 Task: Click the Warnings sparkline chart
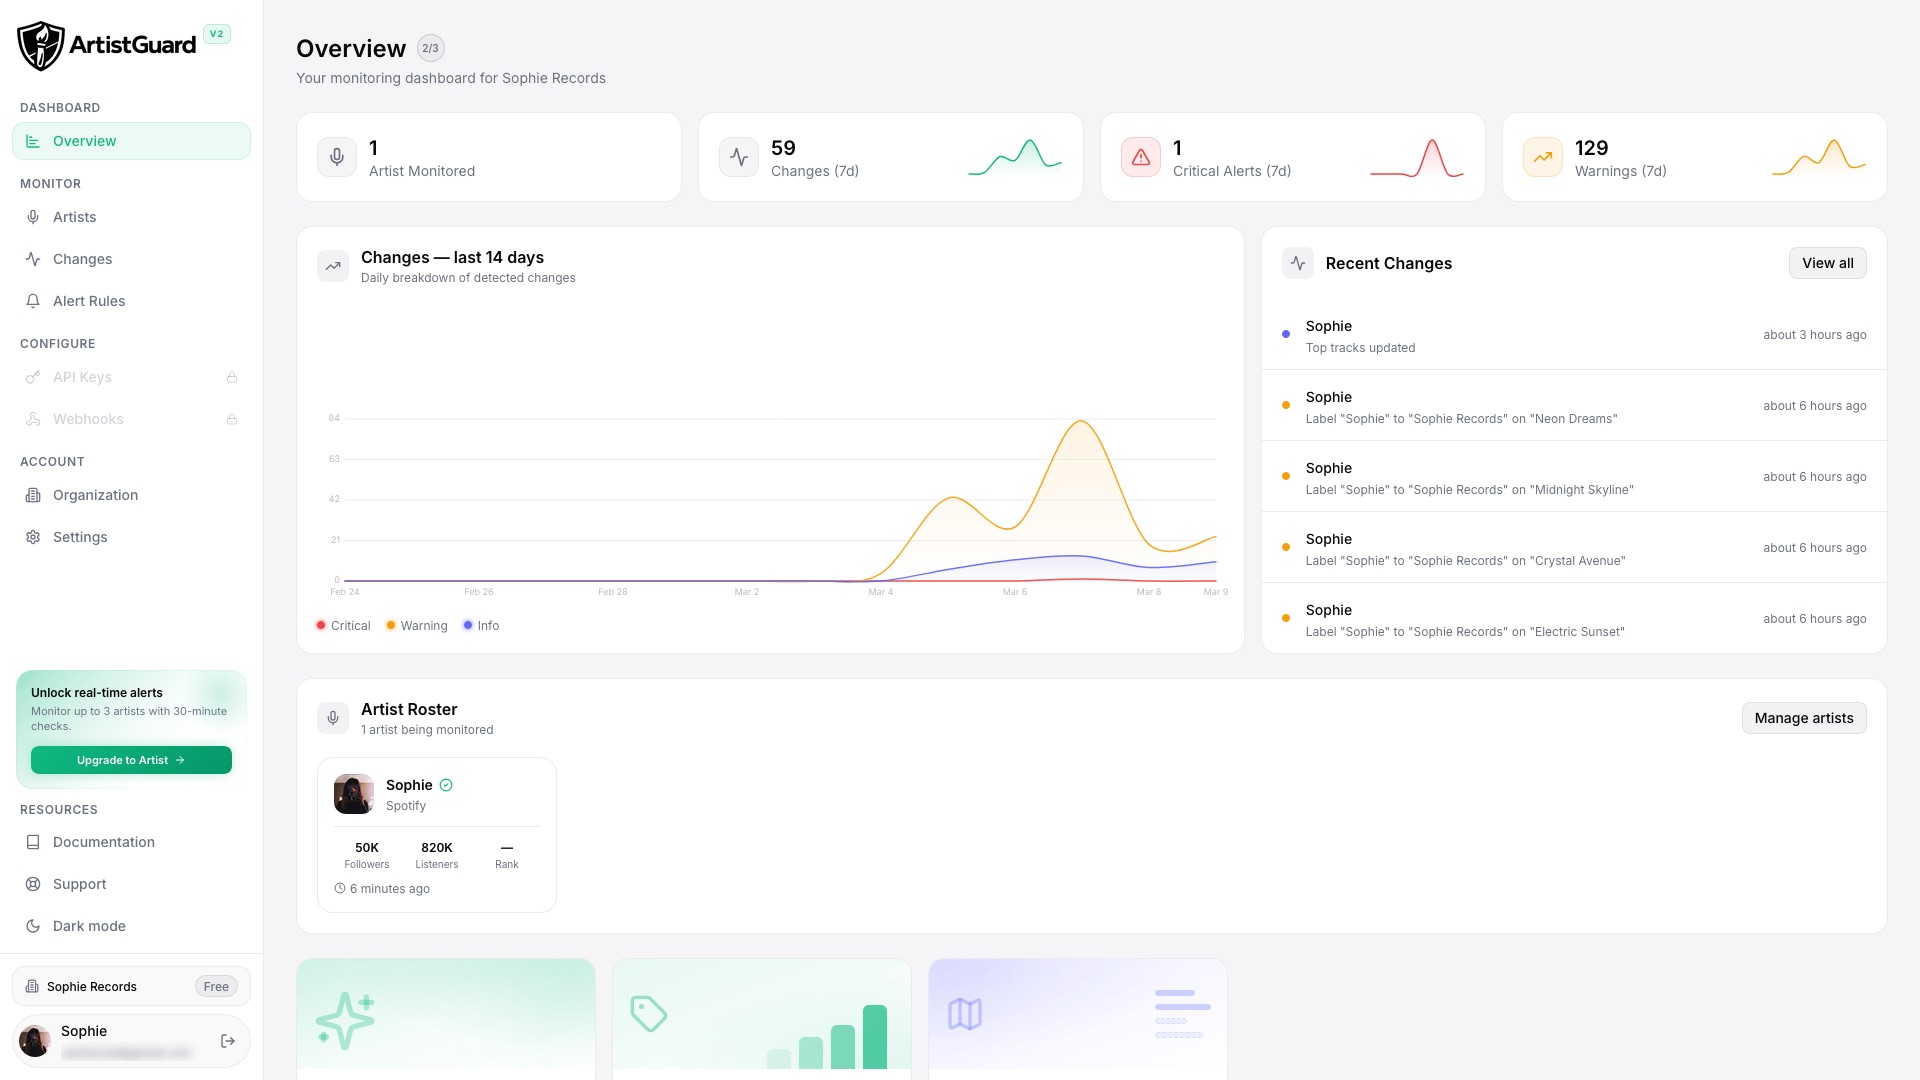(x=1818, y=157)
